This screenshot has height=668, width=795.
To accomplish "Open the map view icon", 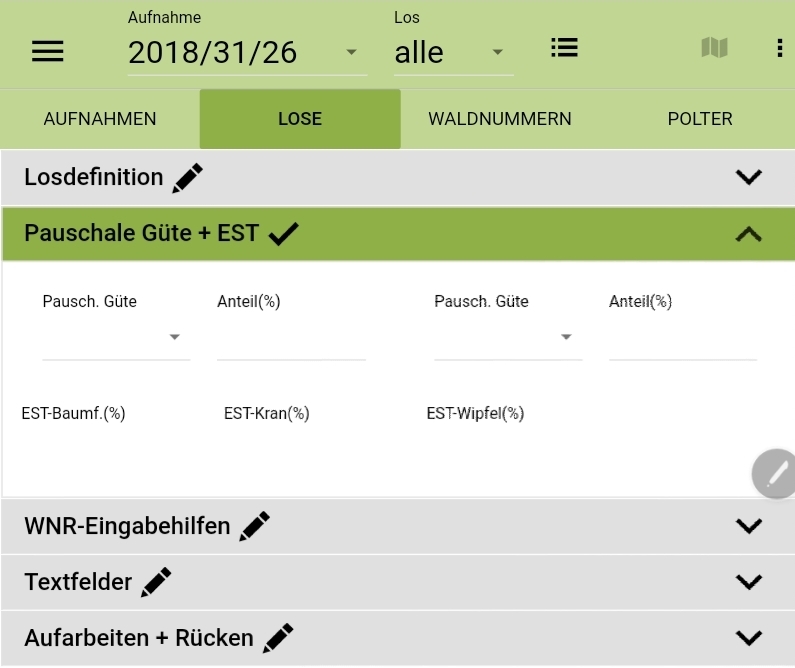I will pyautogui.click(x=714, y=48).
